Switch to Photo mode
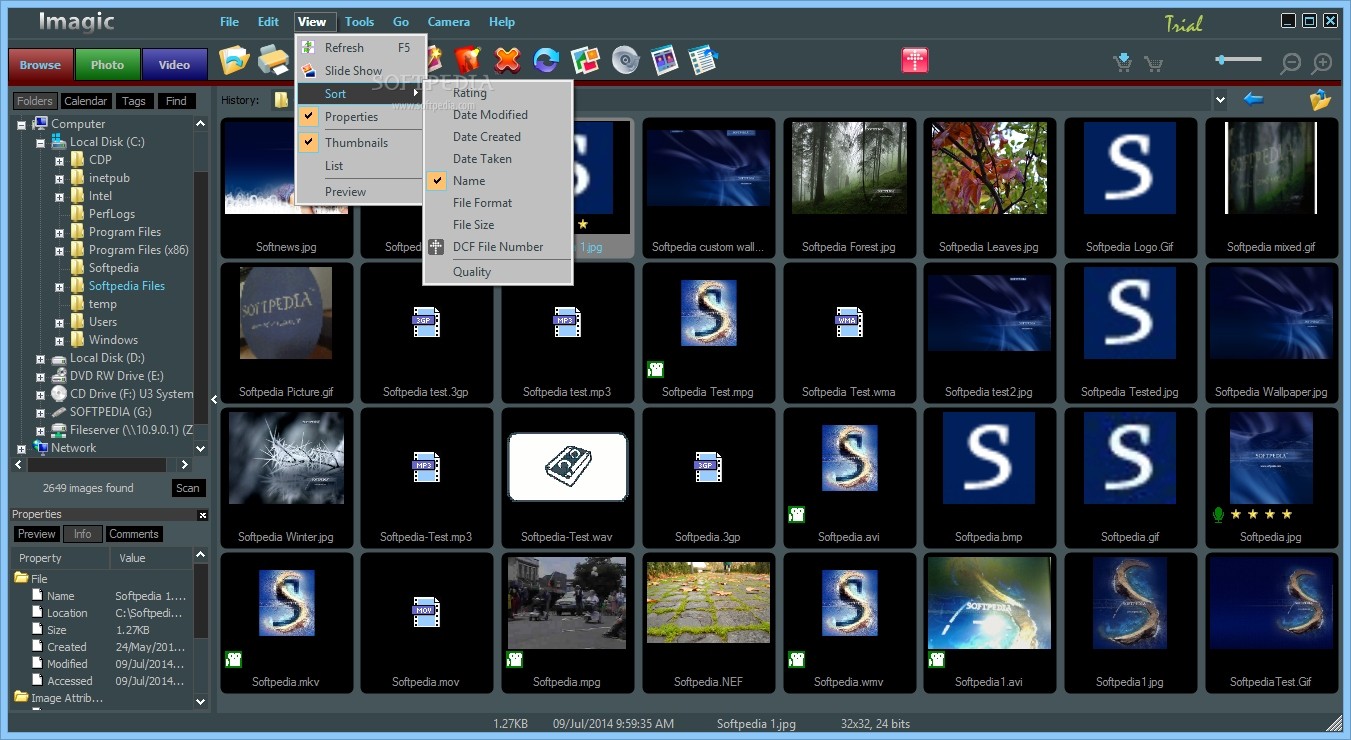 (x=108, y=65)
